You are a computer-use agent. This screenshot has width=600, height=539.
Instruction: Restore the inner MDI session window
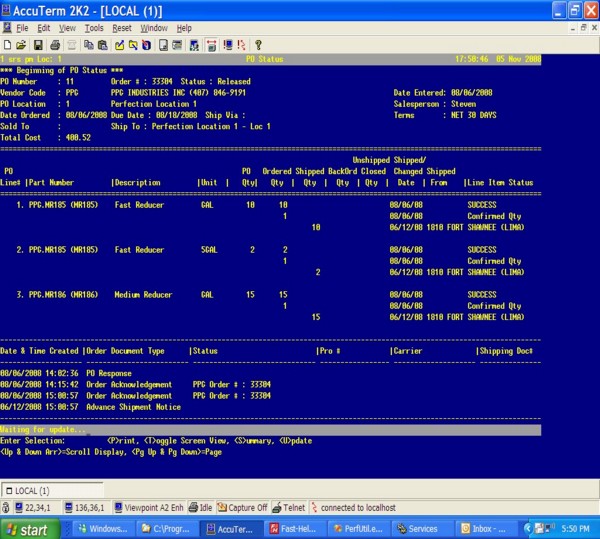click(584, 28)
